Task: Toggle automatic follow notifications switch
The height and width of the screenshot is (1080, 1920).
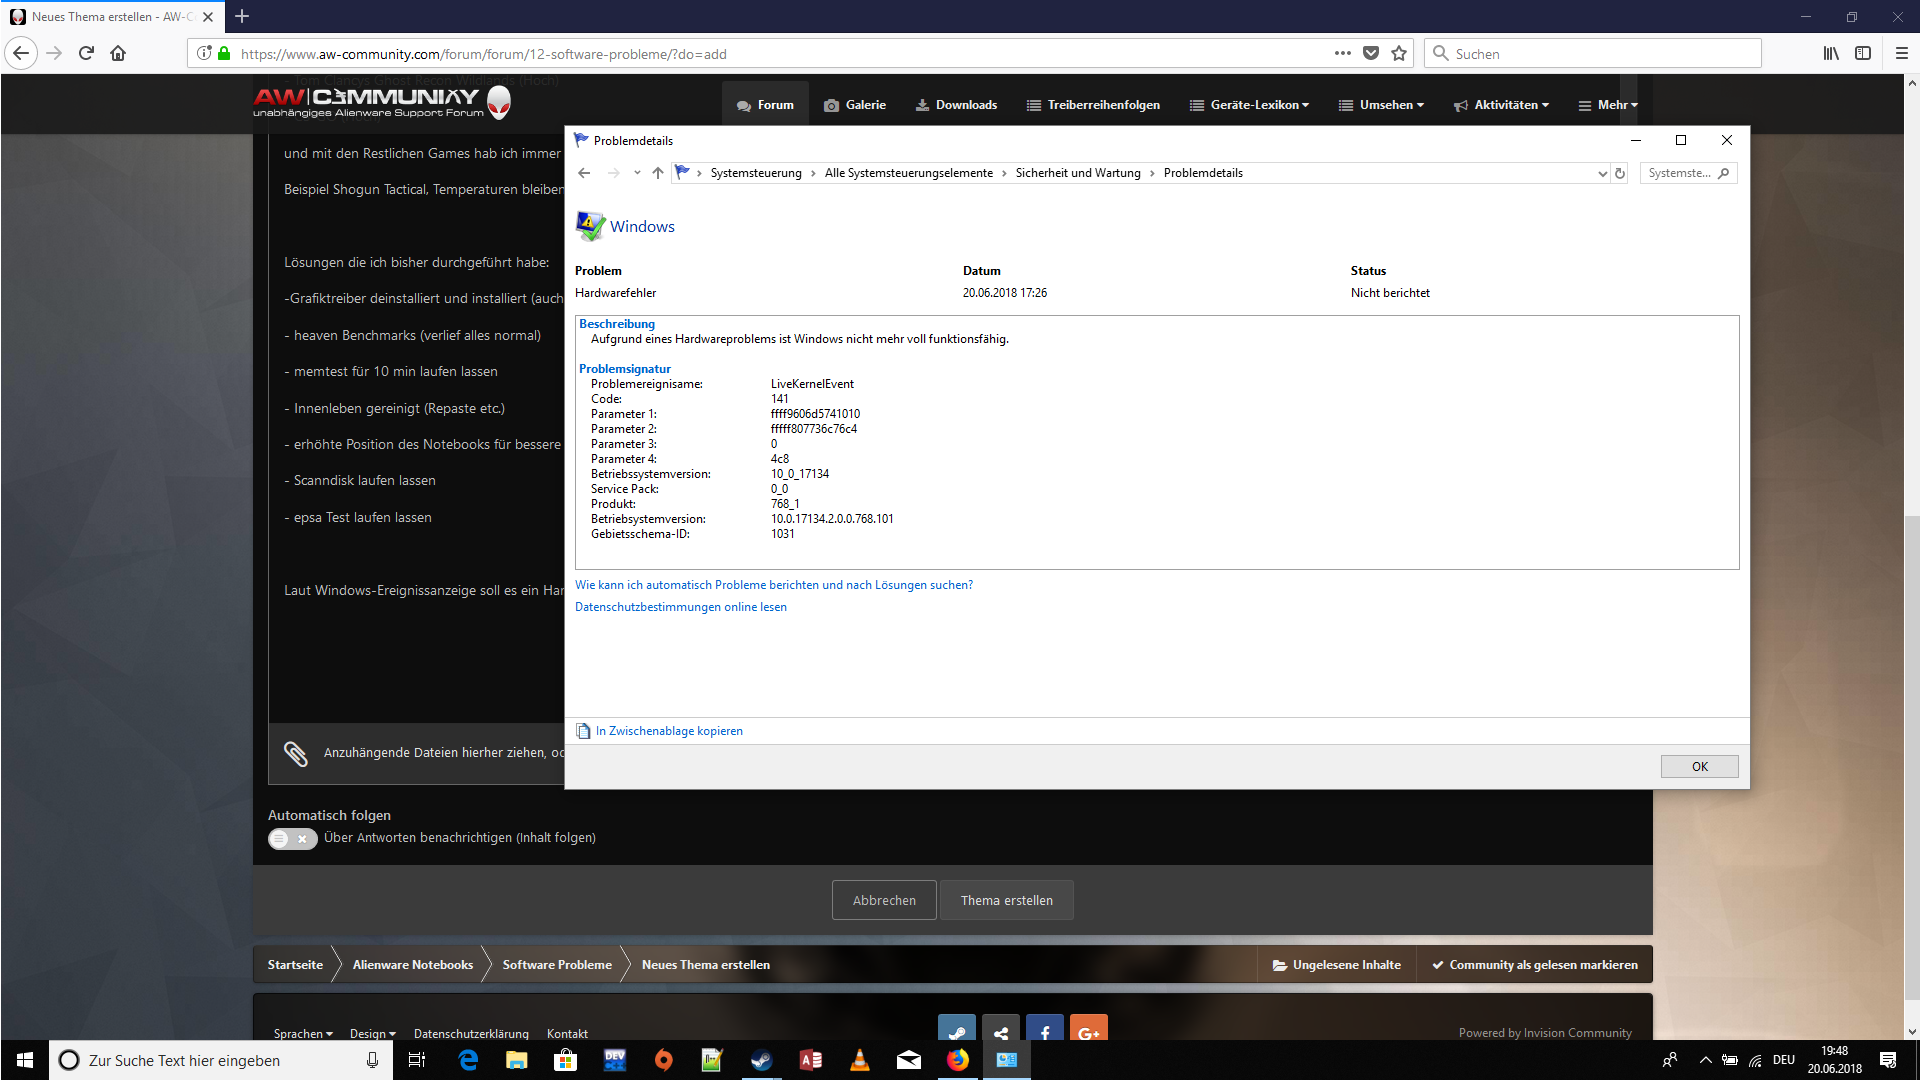Action: click(292, 839)
